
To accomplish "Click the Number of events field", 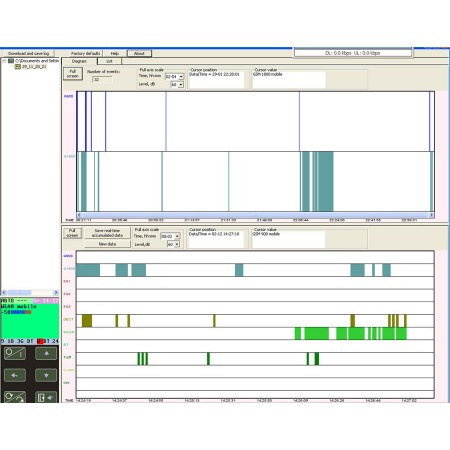I will (x=102, y=80).
